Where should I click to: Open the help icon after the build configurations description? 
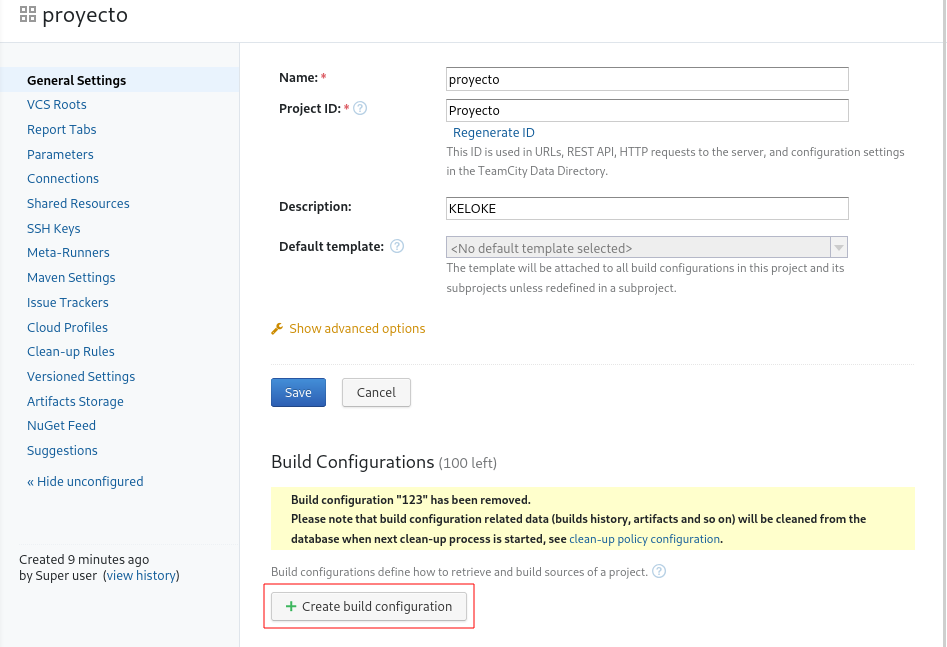click(659, 571)
